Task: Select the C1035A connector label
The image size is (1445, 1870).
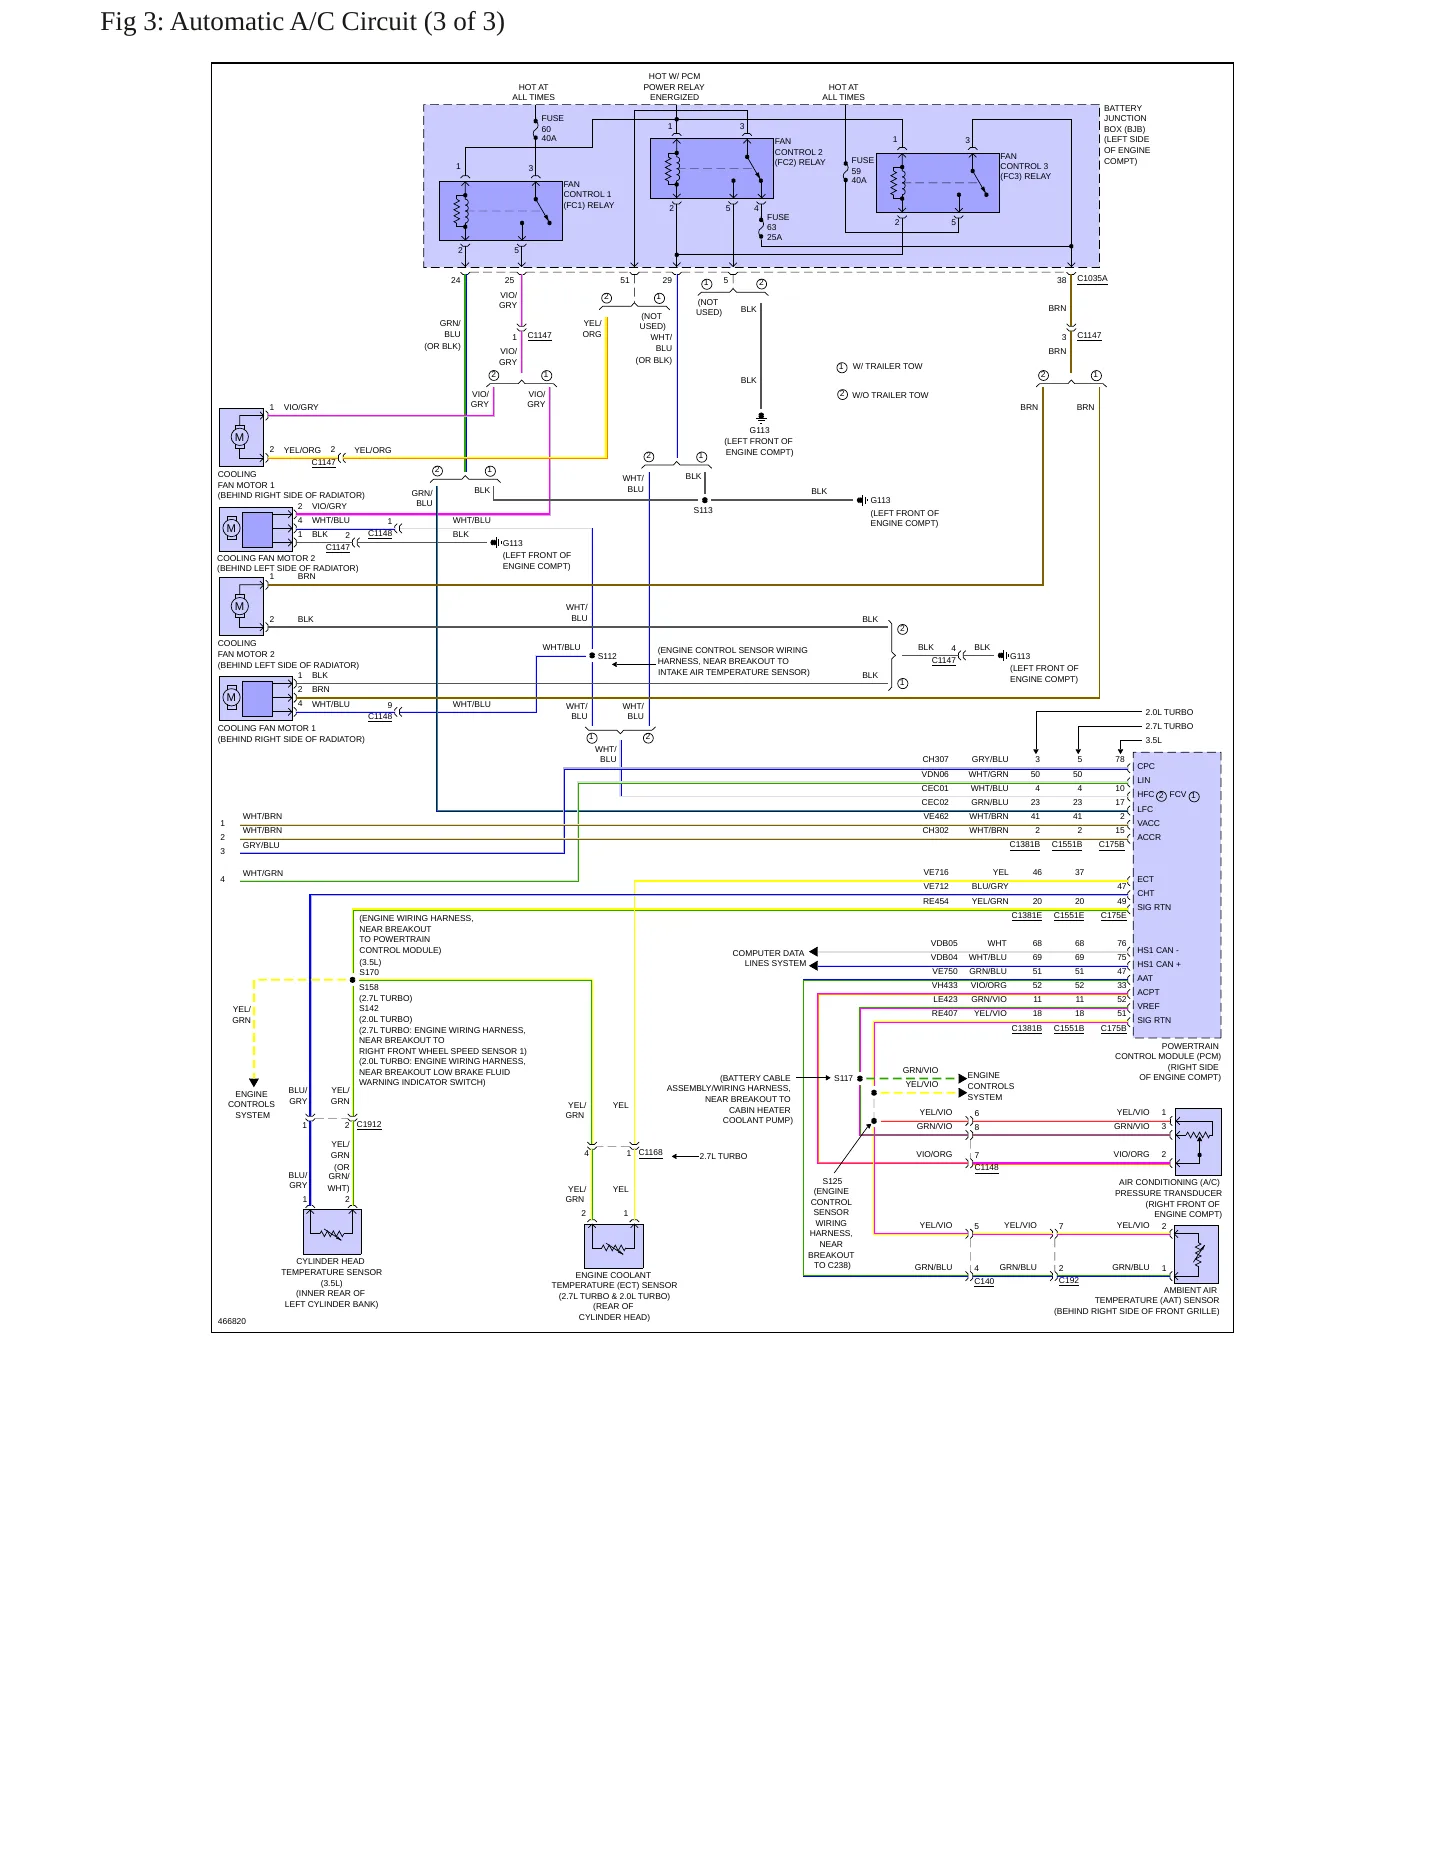Action: tap(1092, 279)
